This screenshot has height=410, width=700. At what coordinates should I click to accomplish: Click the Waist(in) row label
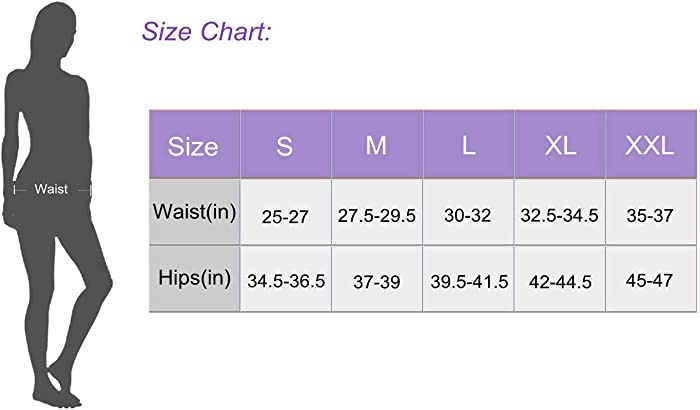click(x=195, y=212)
